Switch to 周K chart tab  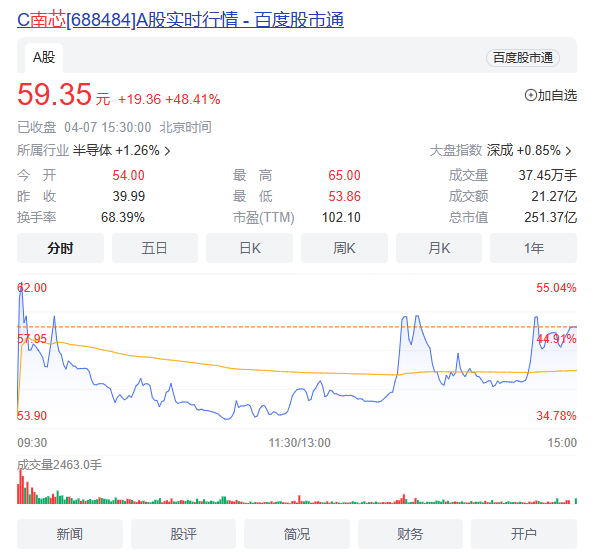344,248
